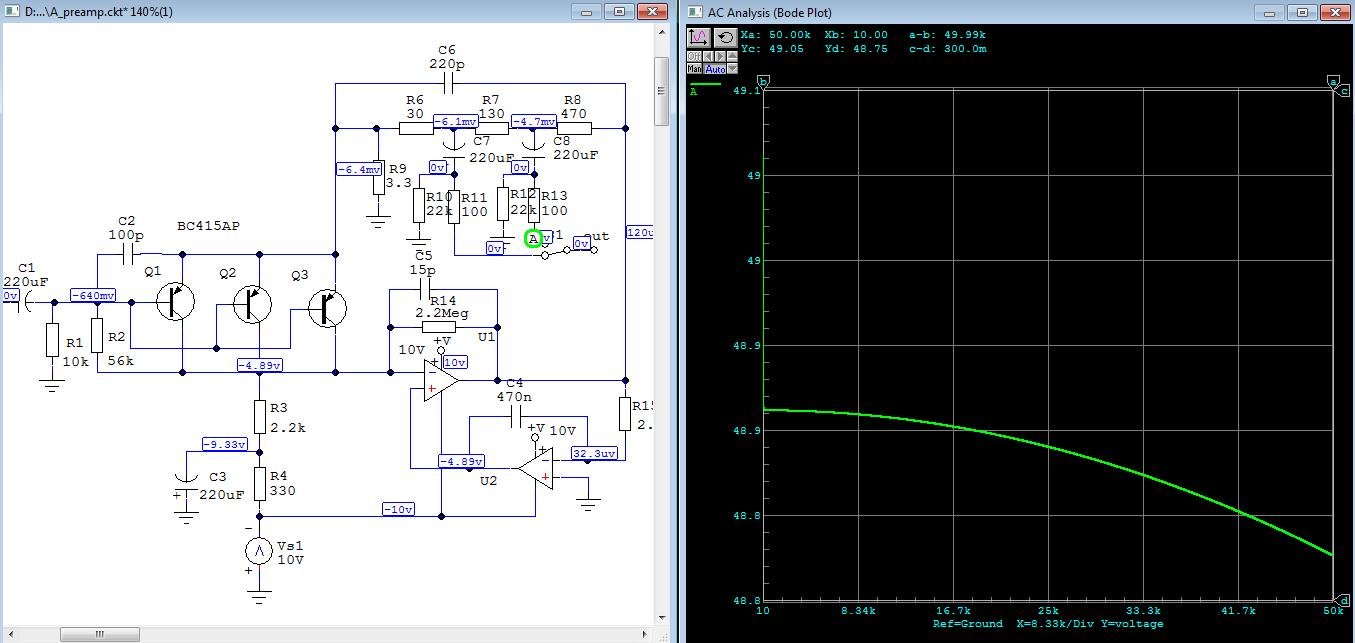Click the Vs1 10V voltage source symbol

pos(258,551)
